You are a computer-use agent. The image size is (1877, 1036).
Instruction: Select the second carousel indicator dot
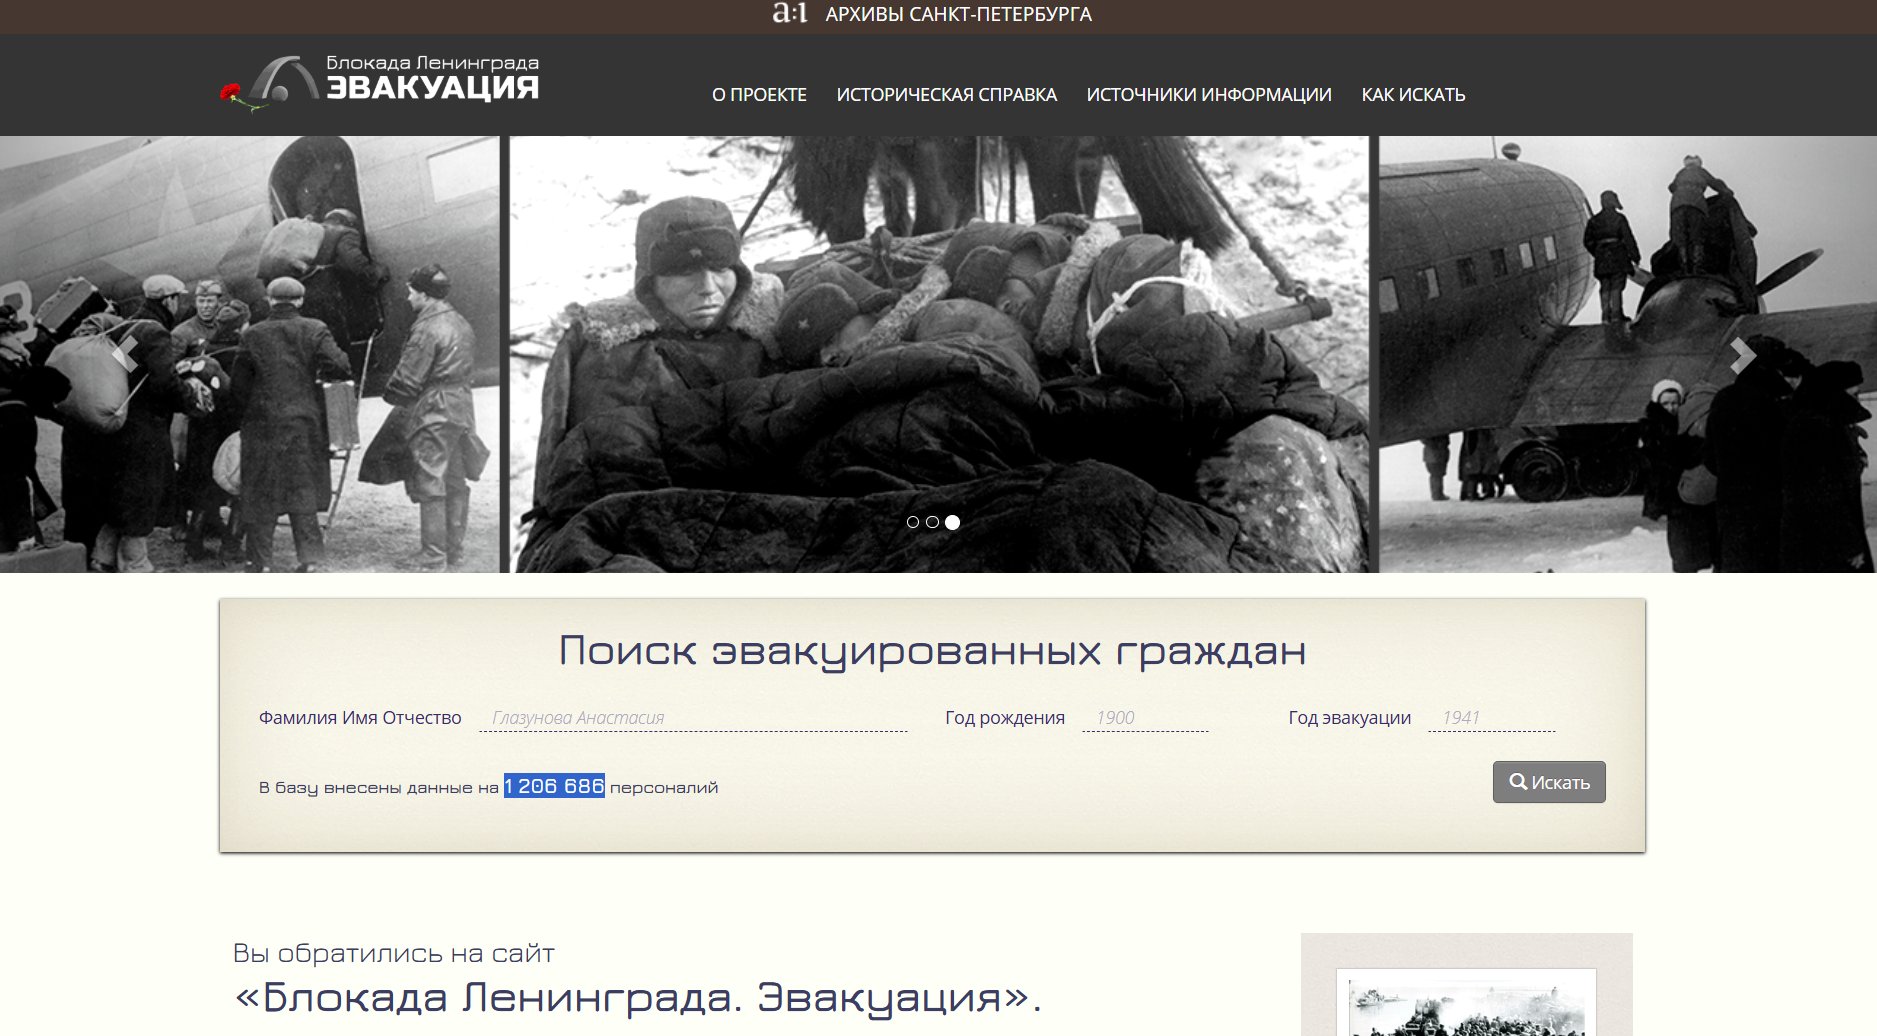(x=932, y=522)
